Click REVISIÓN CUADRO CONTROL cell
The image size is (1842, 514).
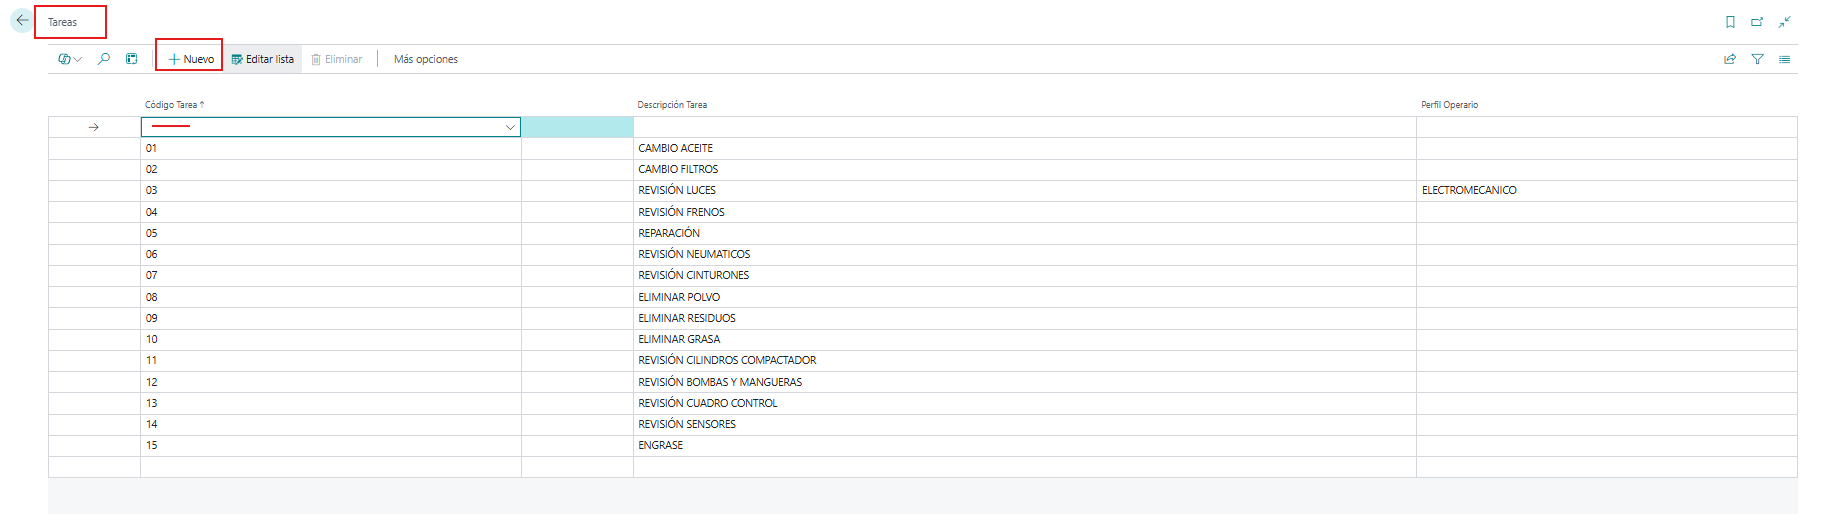[x=1025, y=403]
